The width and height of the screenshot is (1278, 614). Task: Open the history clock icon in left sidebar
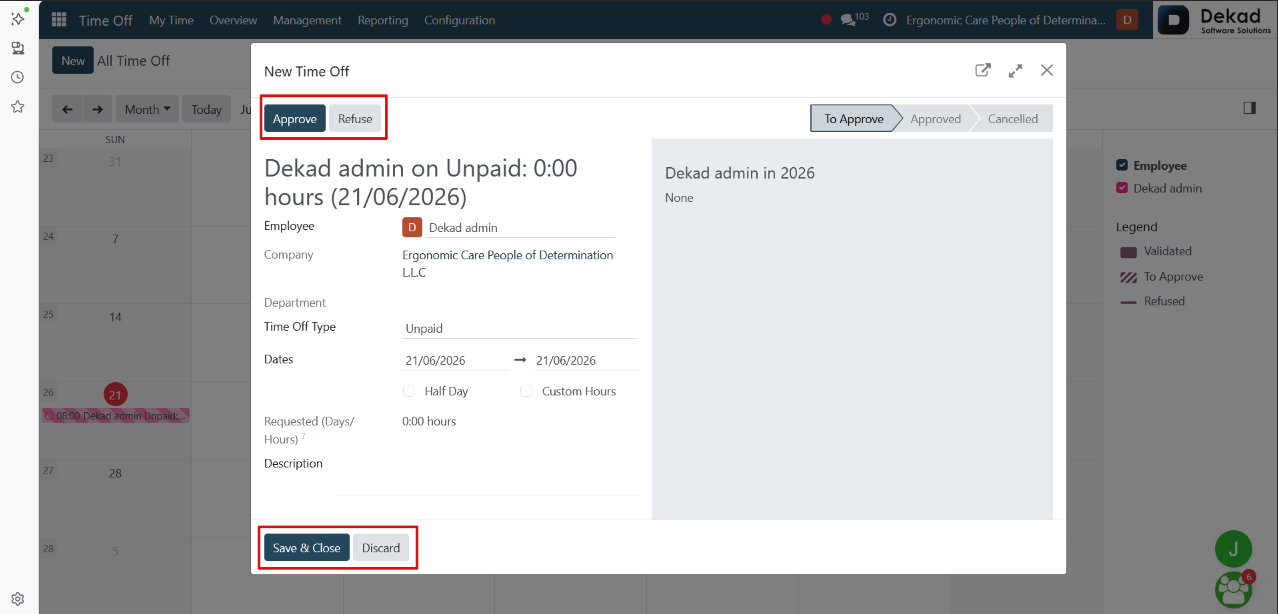pos(17,77)
